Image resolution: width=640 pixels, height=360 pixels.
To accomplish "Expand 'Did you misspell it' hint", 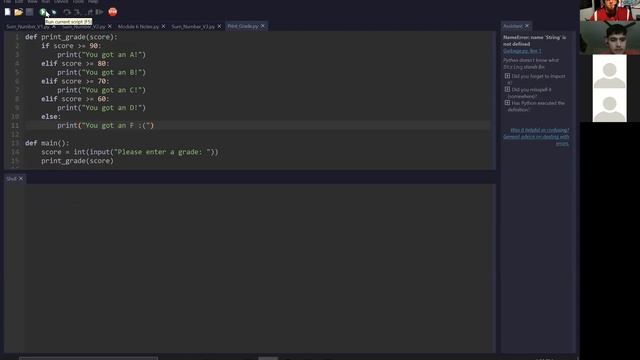I will click(x=507, y=89).
